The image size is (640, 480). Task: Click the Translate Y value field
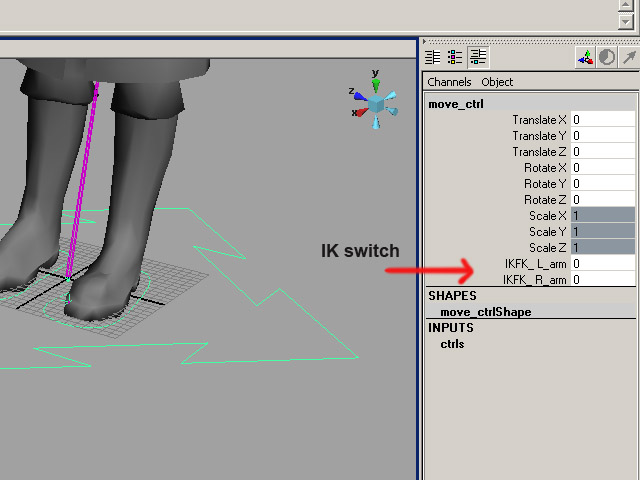click(603, 136)
